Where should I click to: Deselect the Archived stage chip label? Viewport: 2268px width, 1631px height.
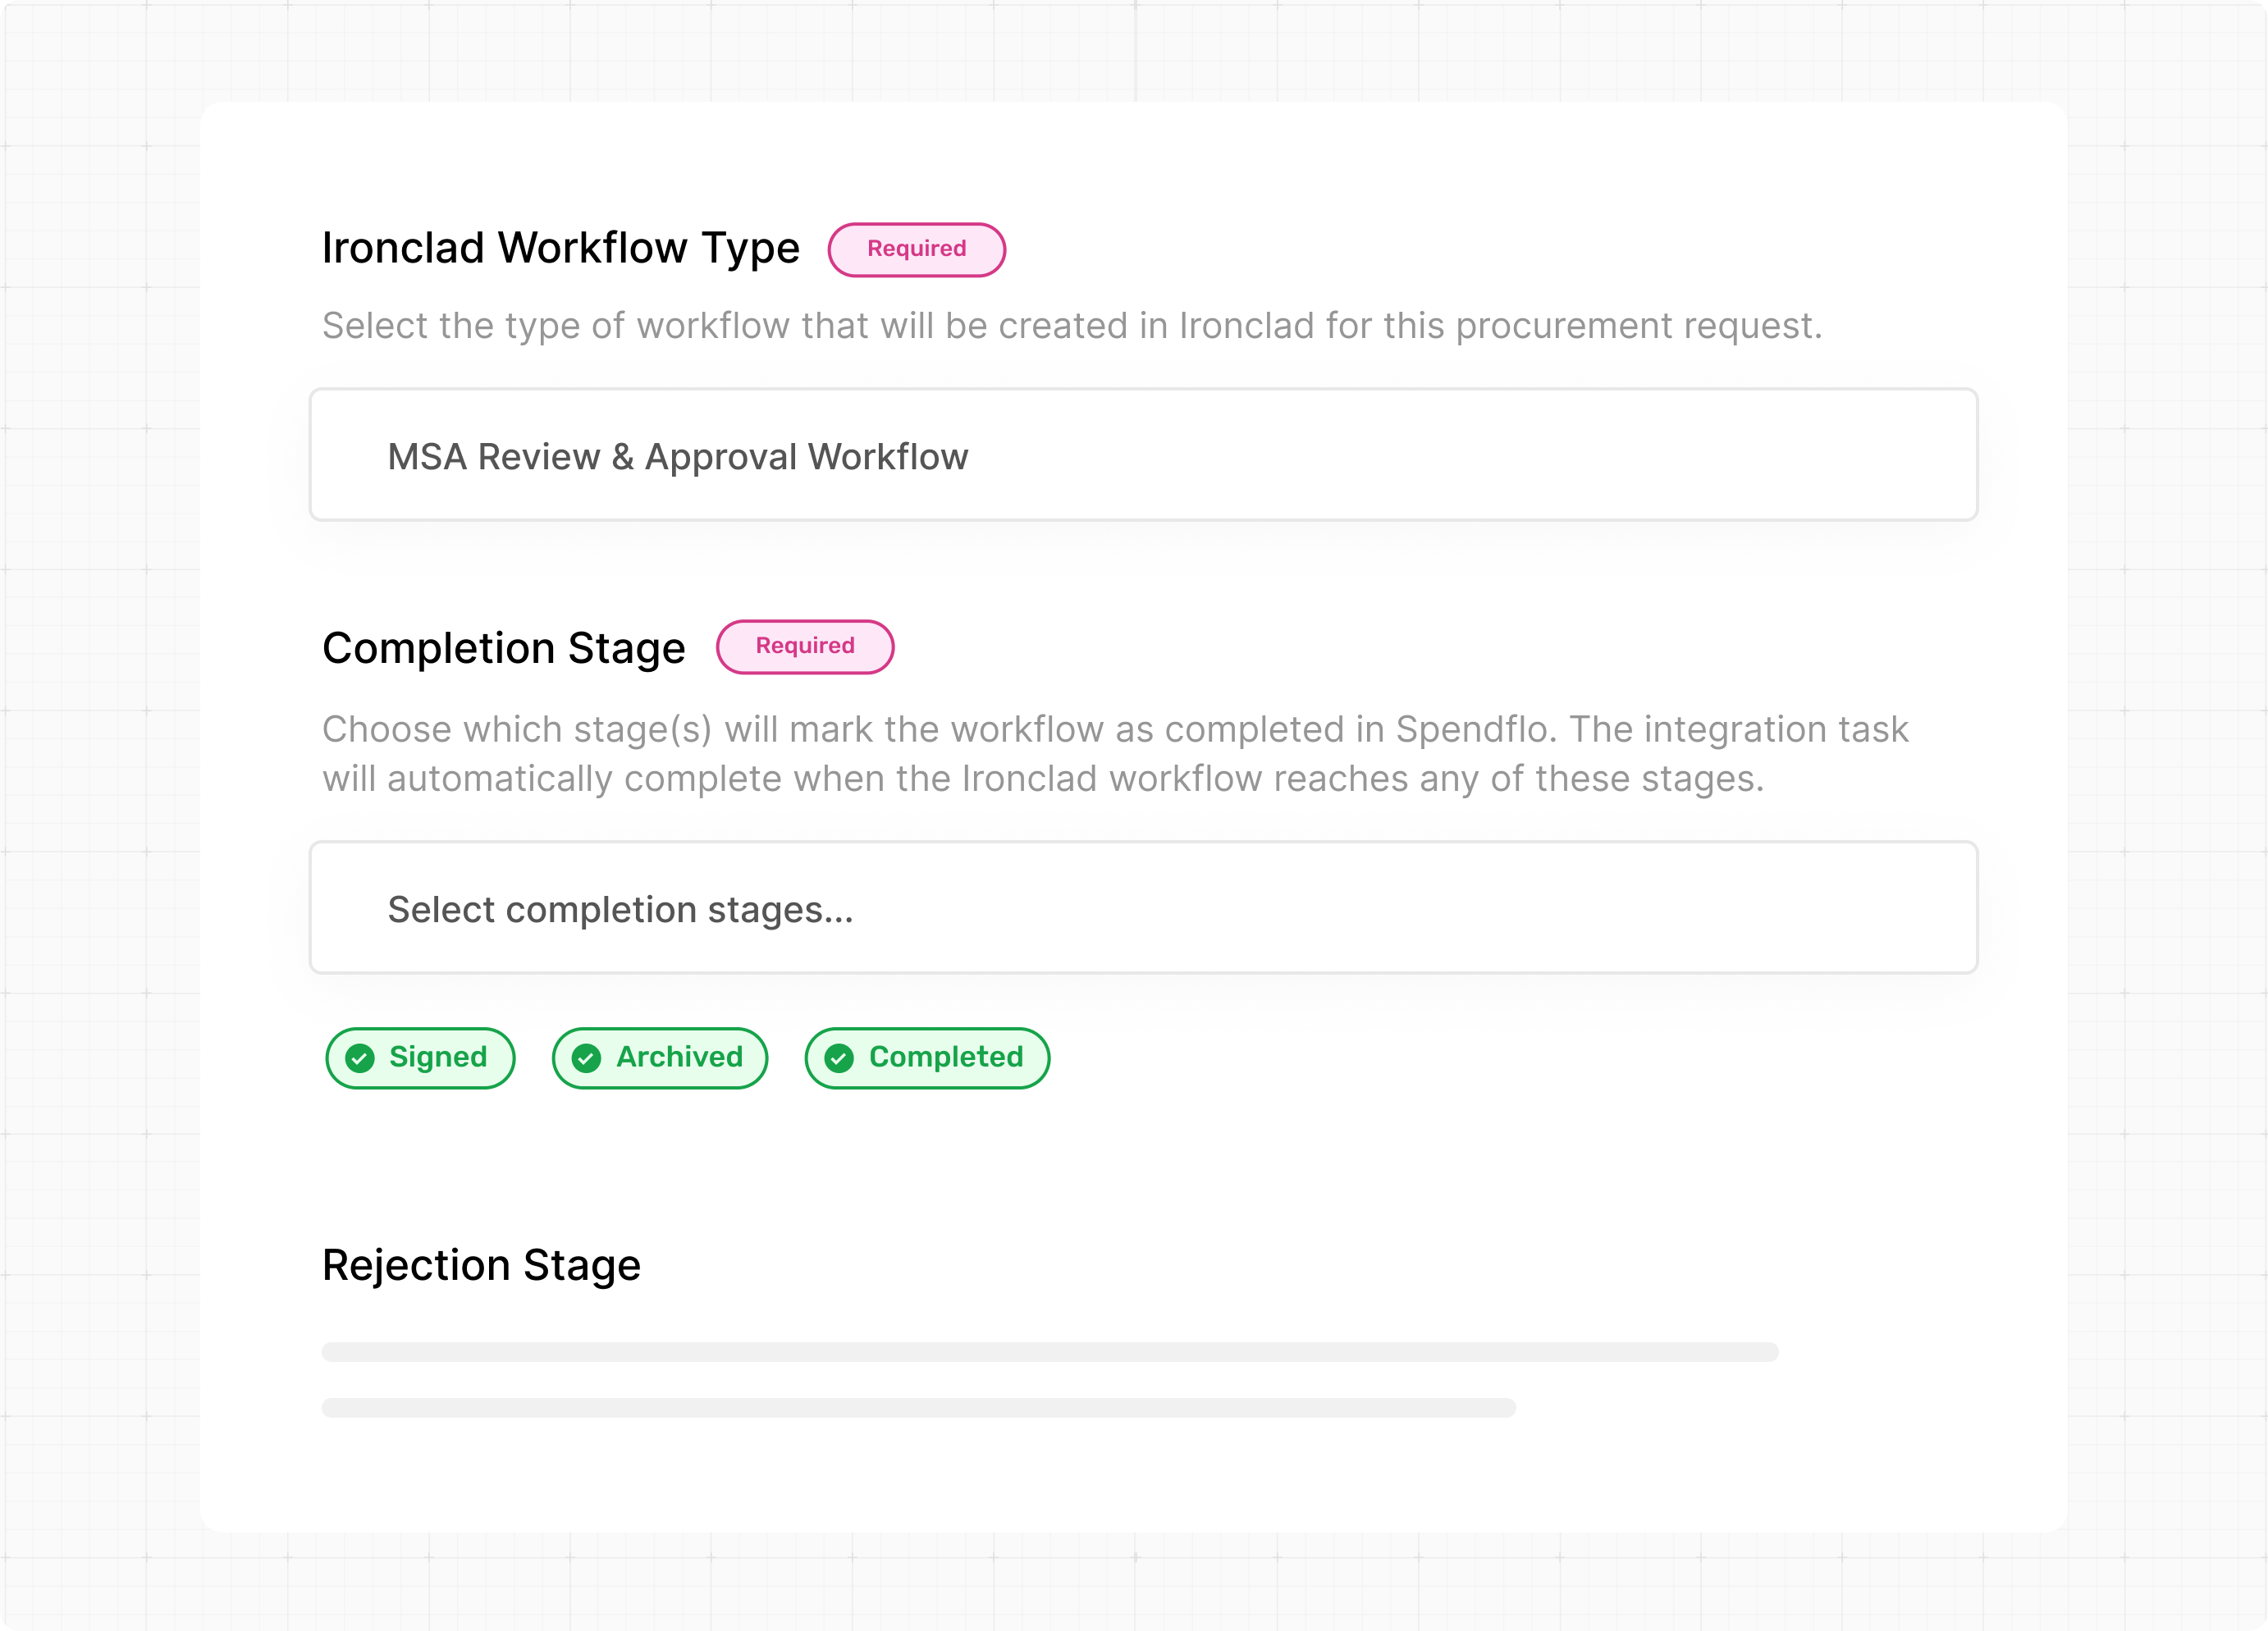pyautogui.click(x=679, y=1057)
